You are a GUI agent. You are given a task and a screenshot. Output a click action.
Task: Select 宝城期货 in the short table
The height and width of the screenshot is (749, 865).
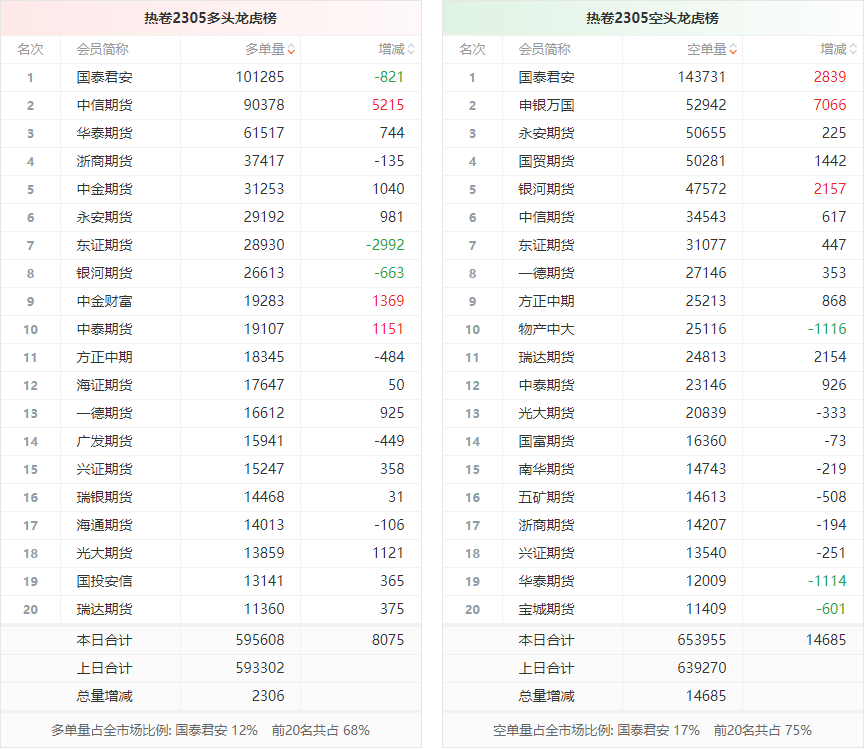click(546, 609)
